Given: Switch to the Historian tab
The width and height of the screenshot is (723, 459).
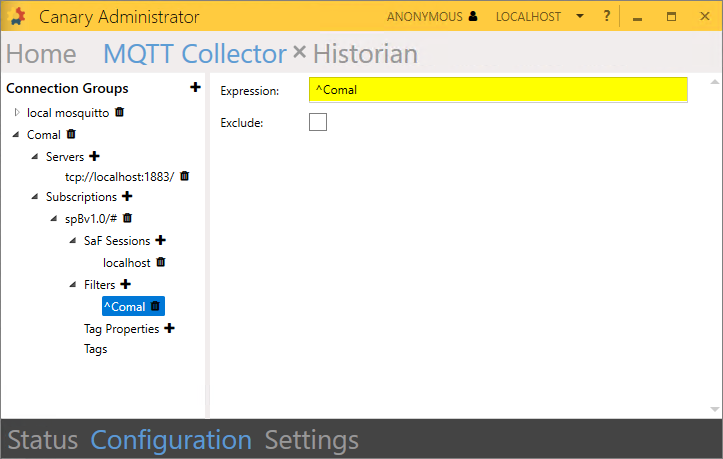Looking at the screenshot, I should point(365,54).
